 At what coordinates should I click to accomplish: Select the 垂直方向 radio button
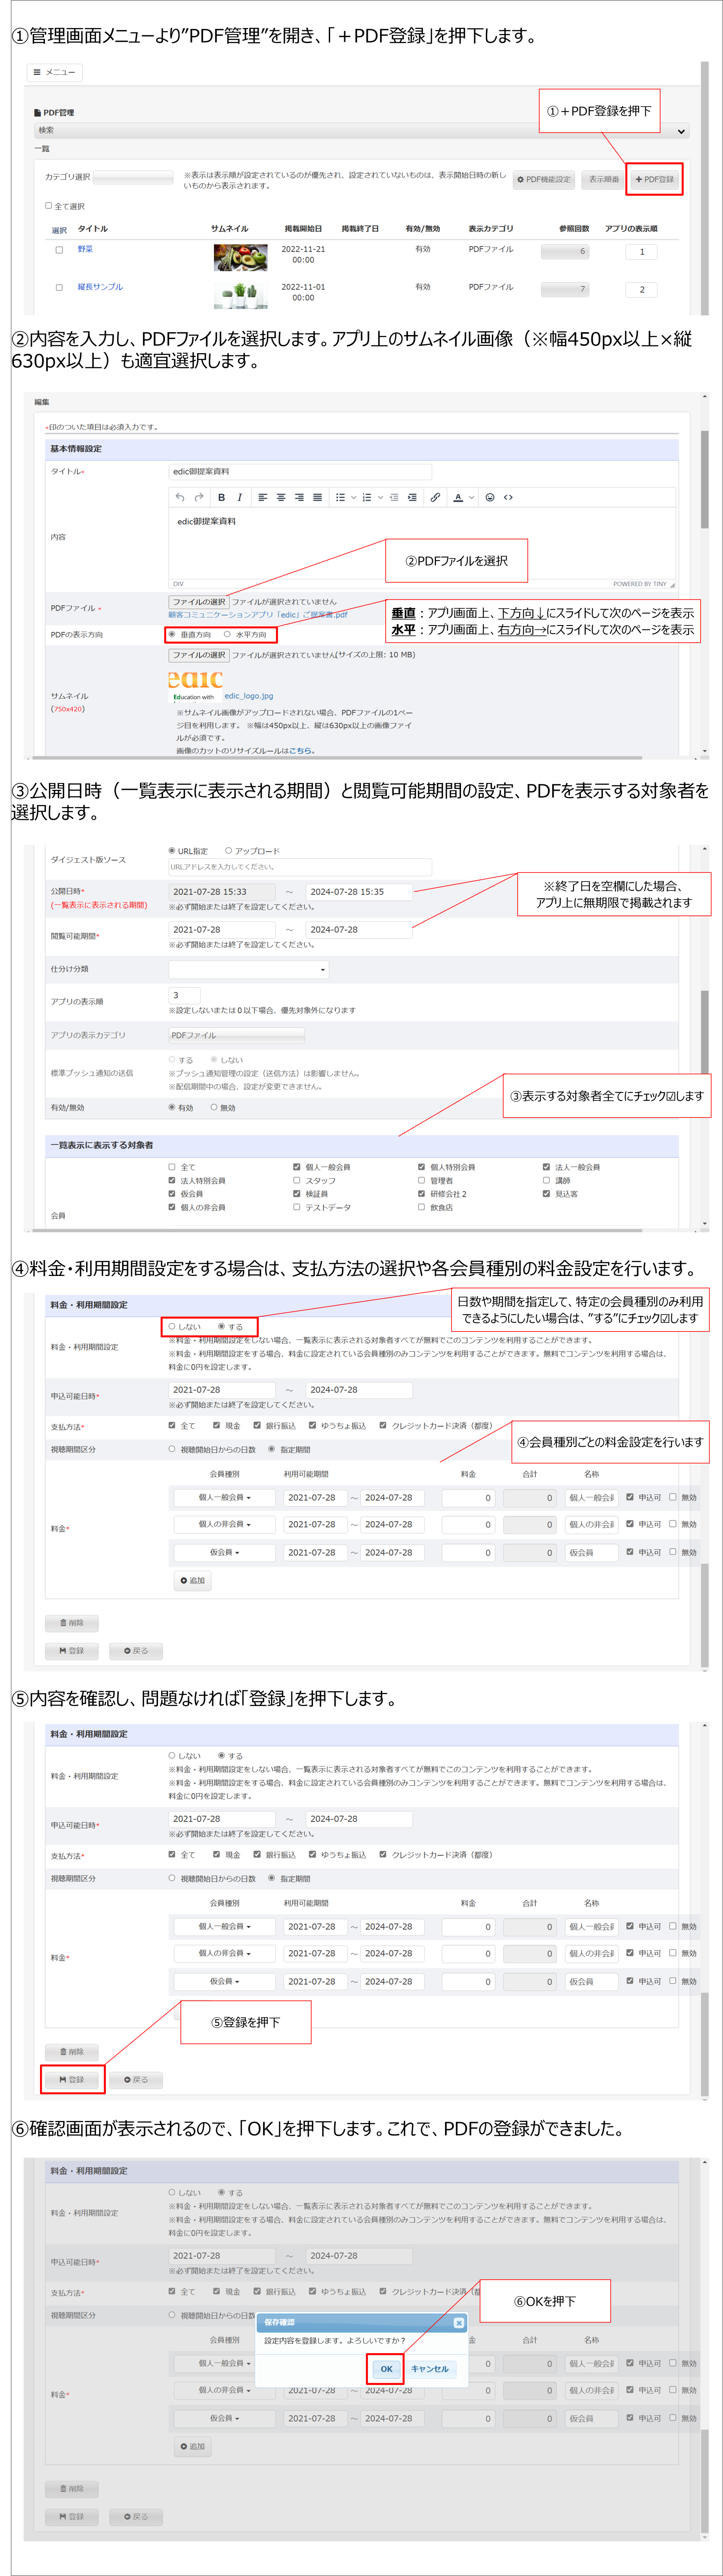point(172,634)
